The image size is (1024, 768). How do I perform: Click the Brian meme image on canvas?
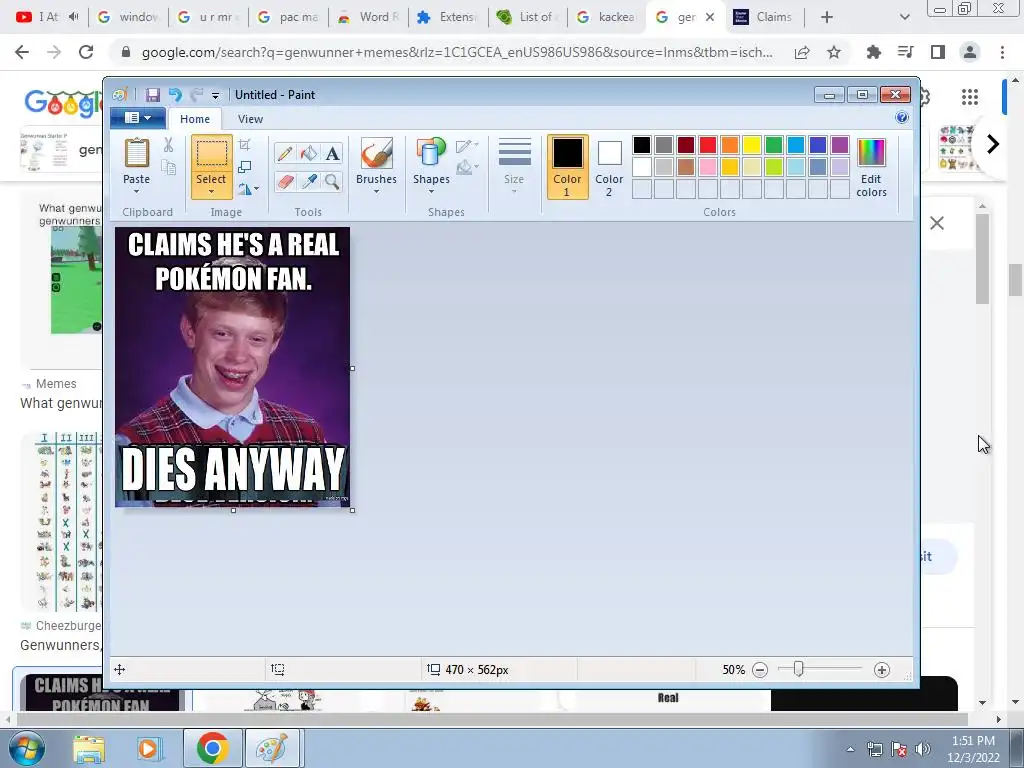[232, 367]
